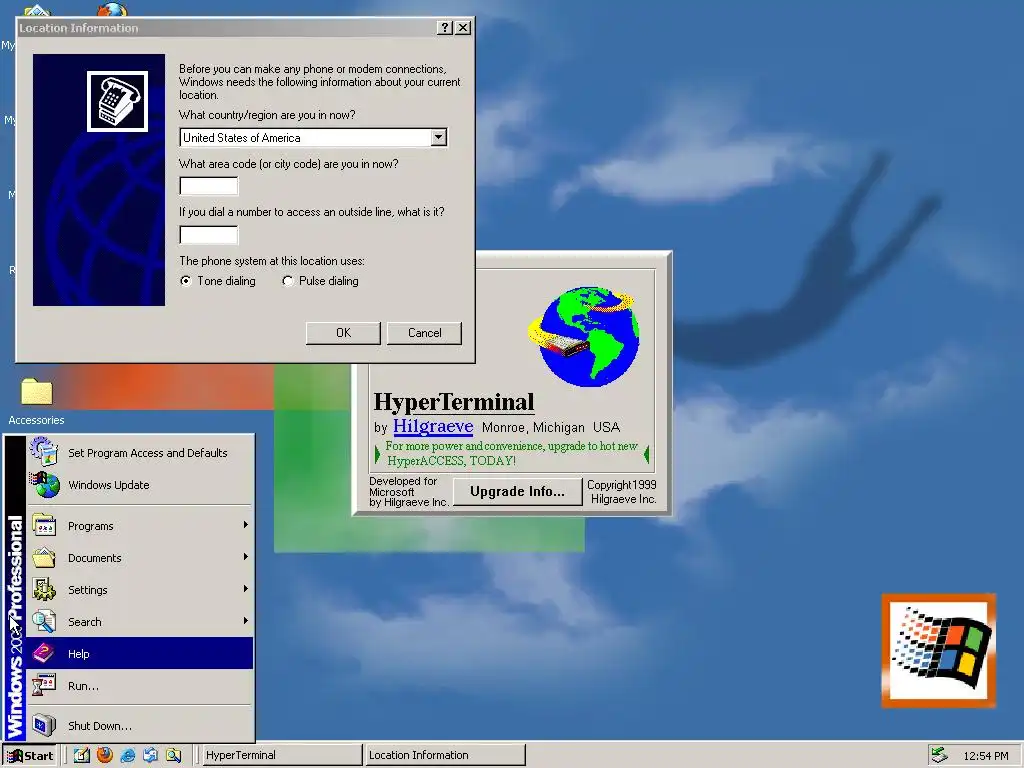
Task: Open the country/region dropdown list
Action: click(439, 137)
